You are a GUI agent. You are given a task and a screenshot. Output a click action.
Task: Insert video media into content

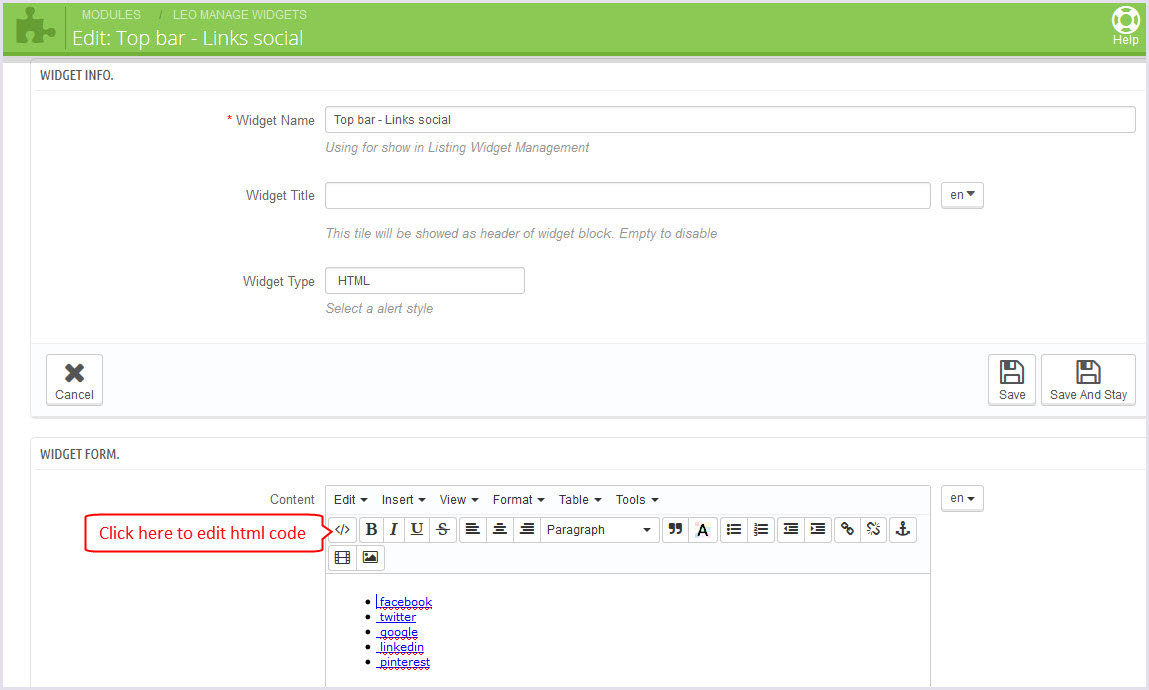point(343,558)
